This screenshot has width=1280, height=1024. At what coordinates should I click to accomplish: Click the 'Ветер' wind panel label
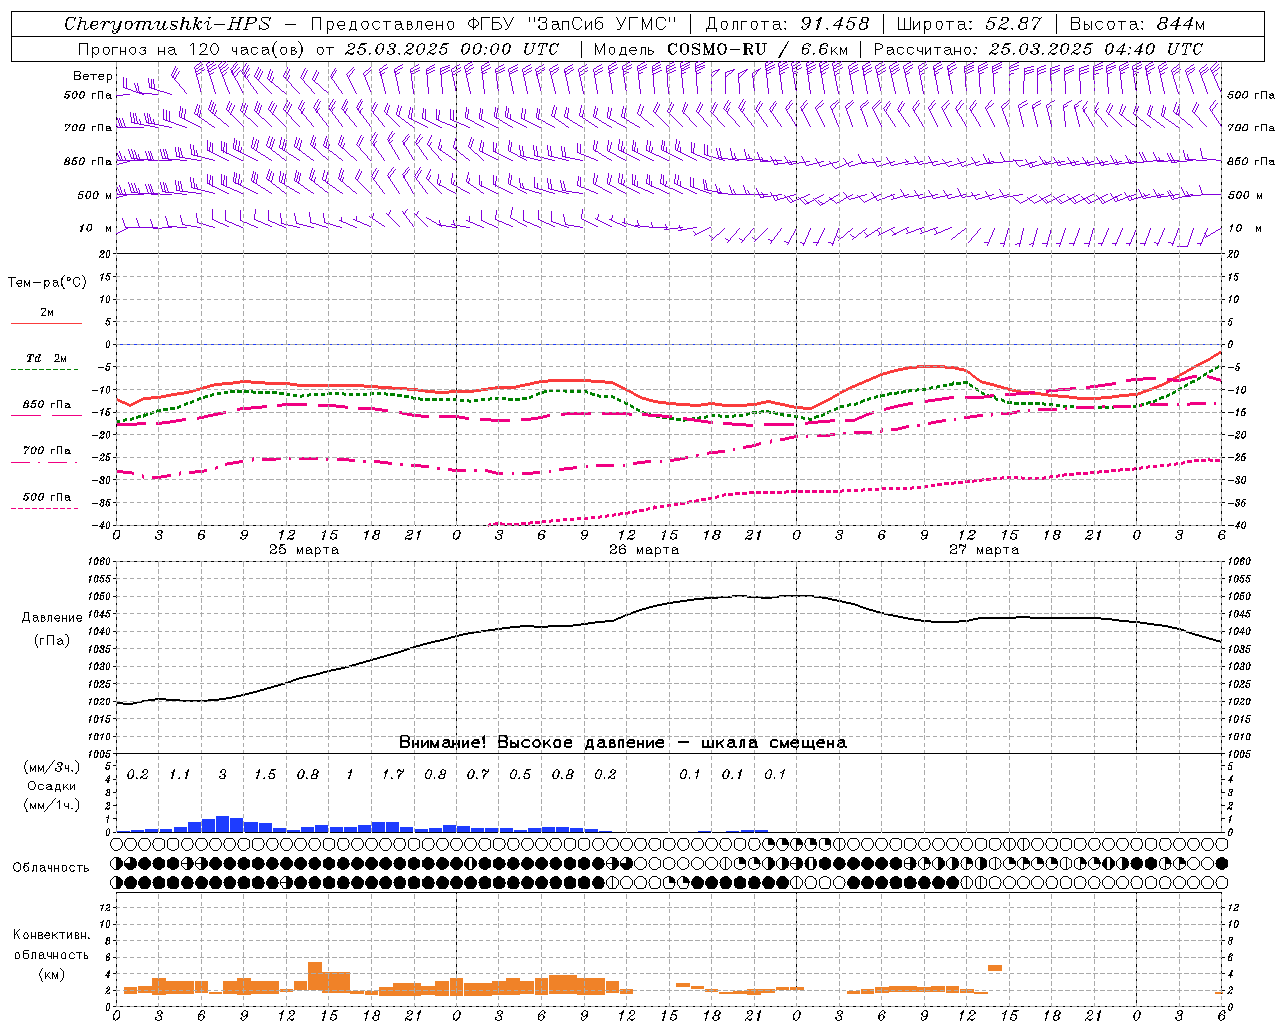[x=92, y=76]
